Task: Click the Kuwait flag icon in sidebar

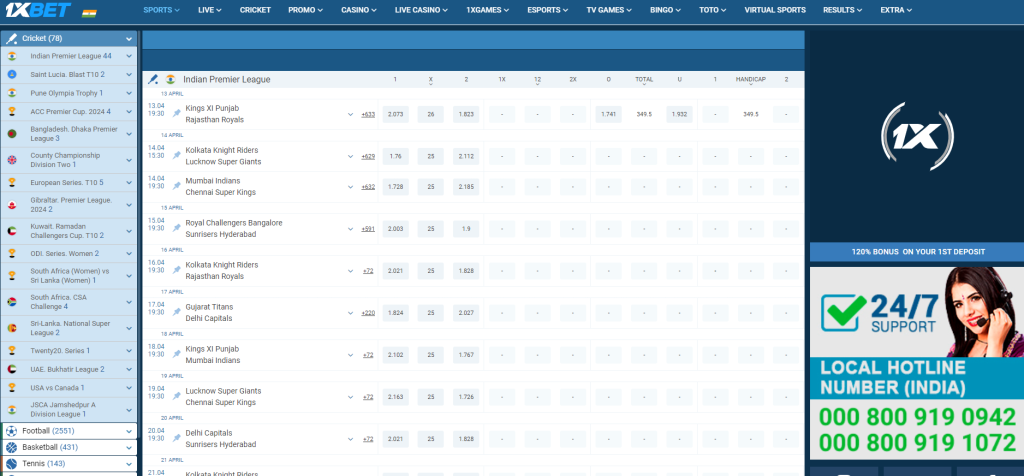Action: tap(12, 230)
